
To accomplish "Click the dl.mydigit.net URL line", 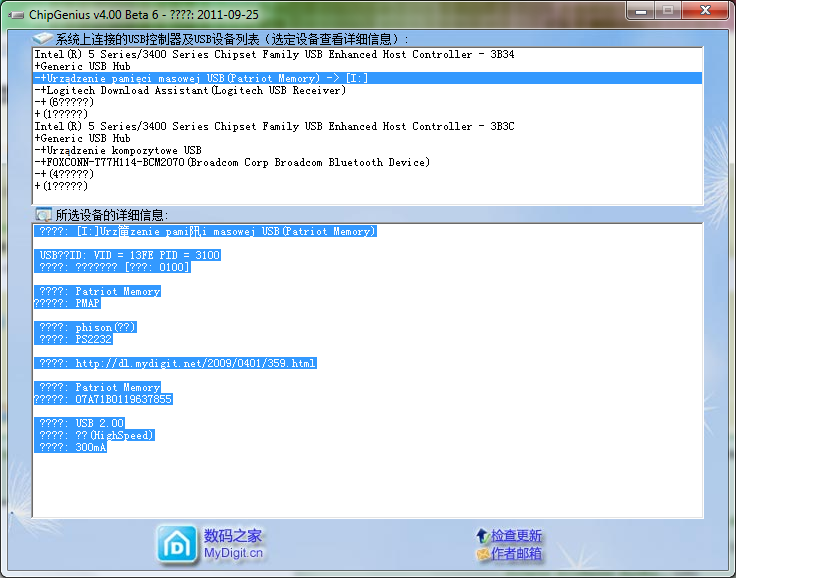I will 178,363.
